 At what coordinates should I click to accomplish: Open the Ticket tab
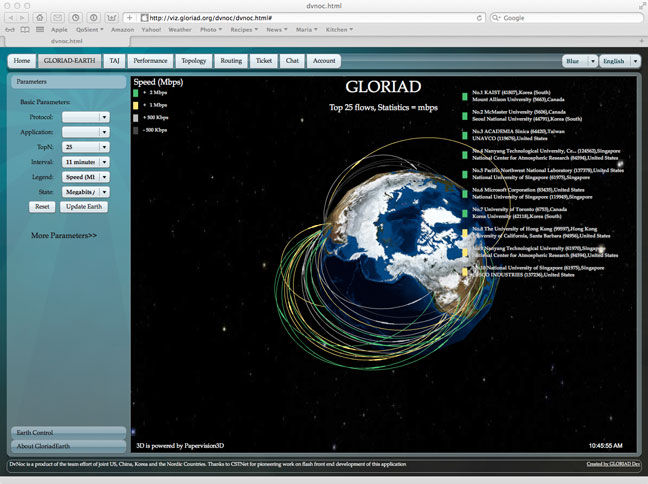(x=264, y=61)
